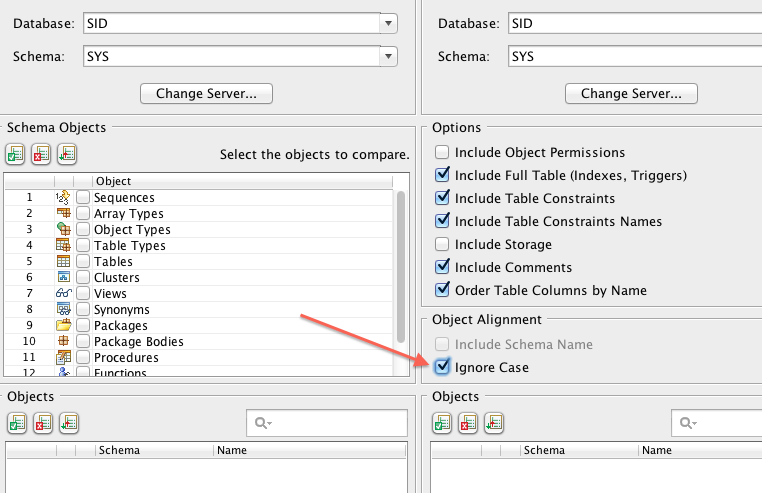Image resolution: width=762 pixels, height=493 pixels.
Task: Click left Objects search input field
Action: pyautogui.click(x=327, y=423)
